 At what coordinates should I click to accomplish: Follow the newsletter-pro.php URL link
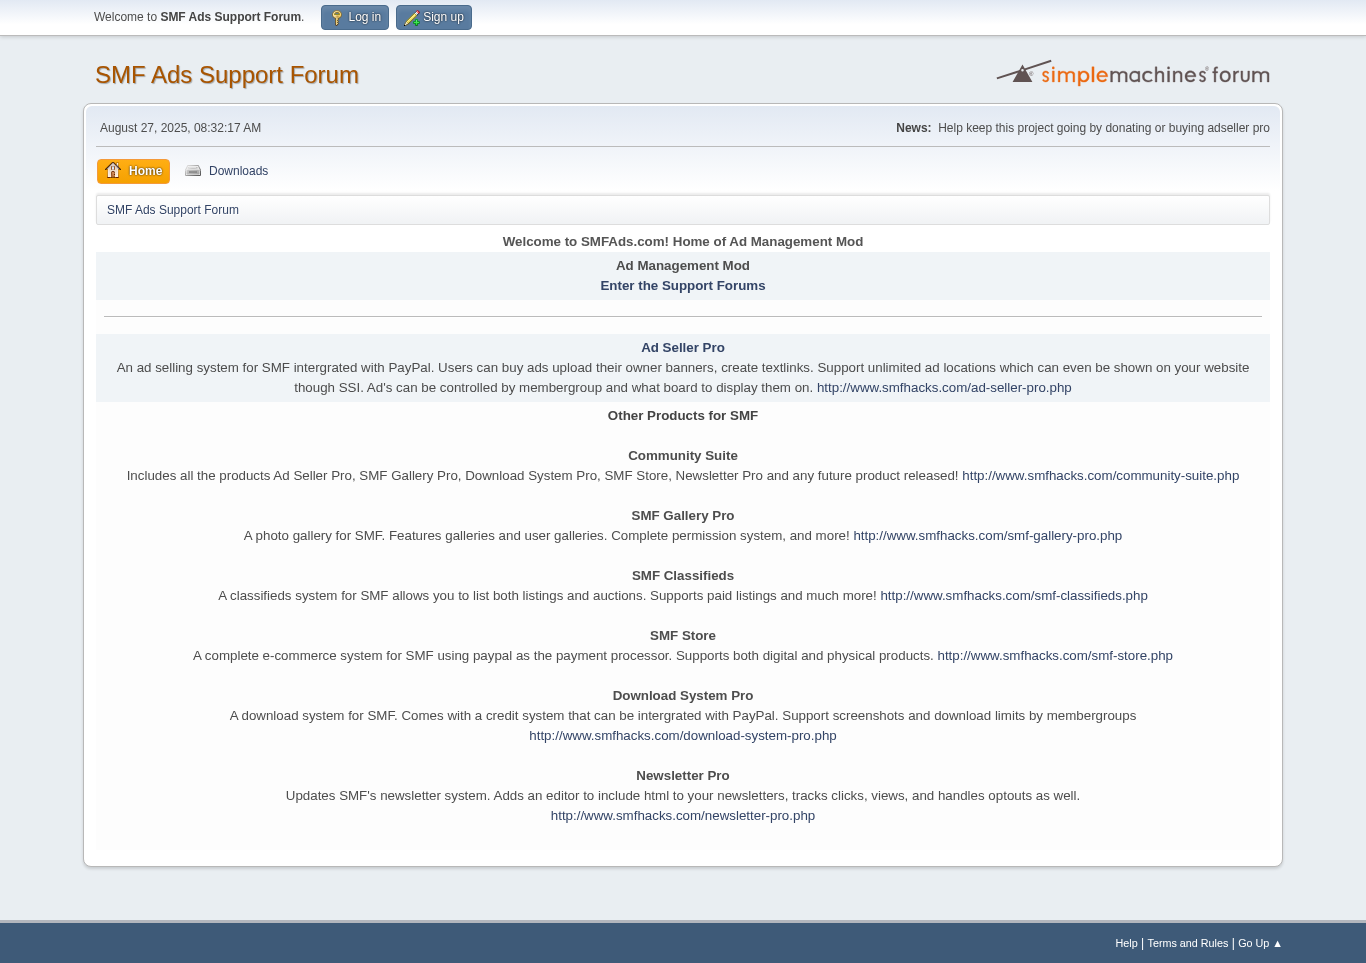pos(683,816)
